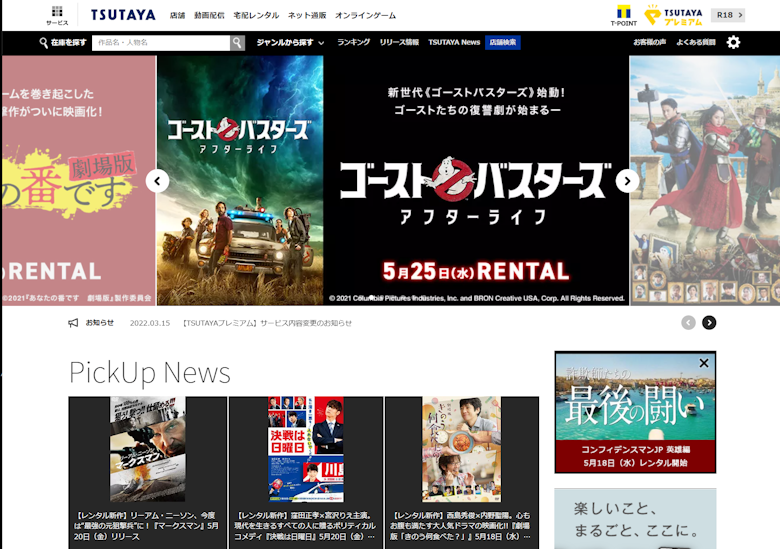Close the コンフィデンスマンJP ad with X
The height and width of the screenshot is (549, 780).
704,363
